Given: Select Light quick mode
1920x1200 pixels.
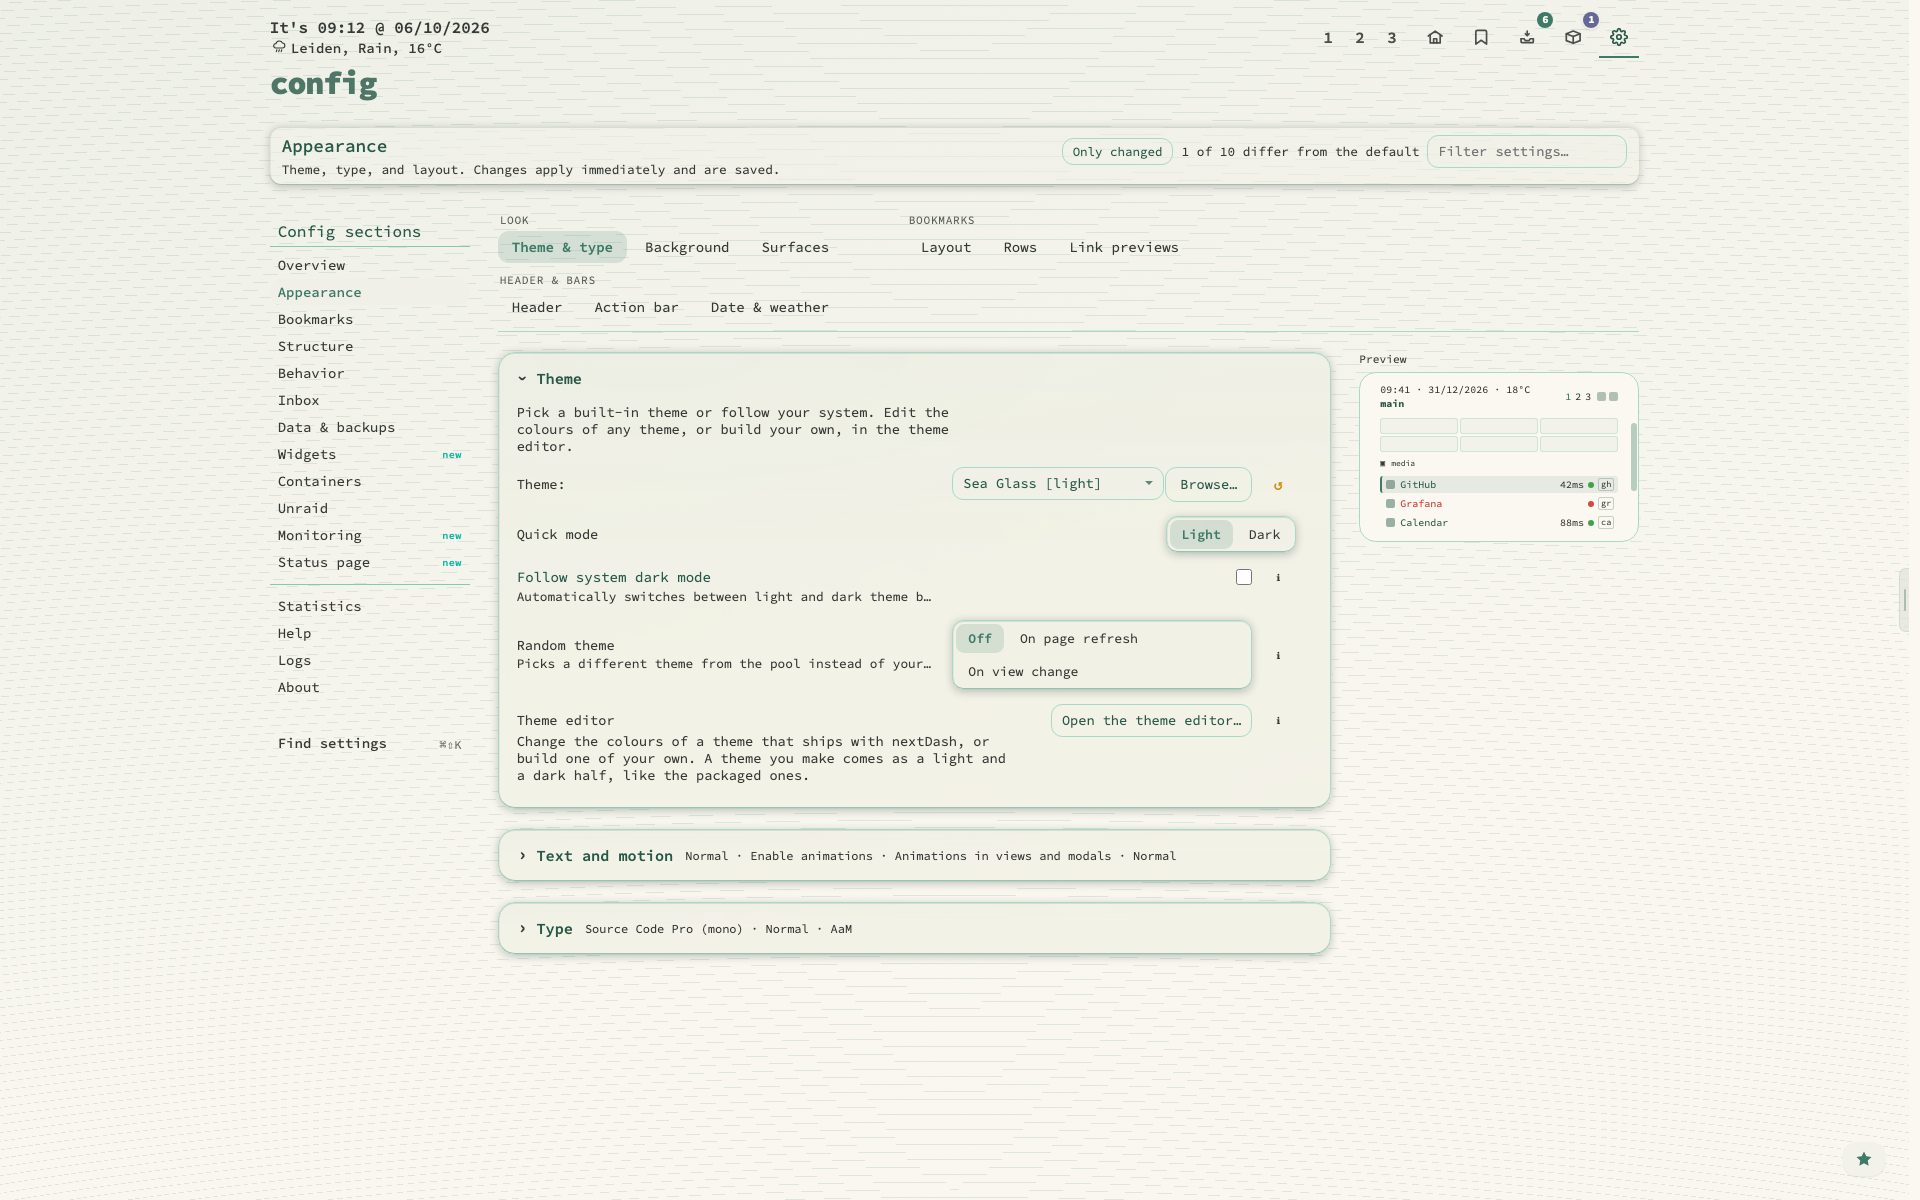Looking at the screenshot, I should click(1201, 534).
